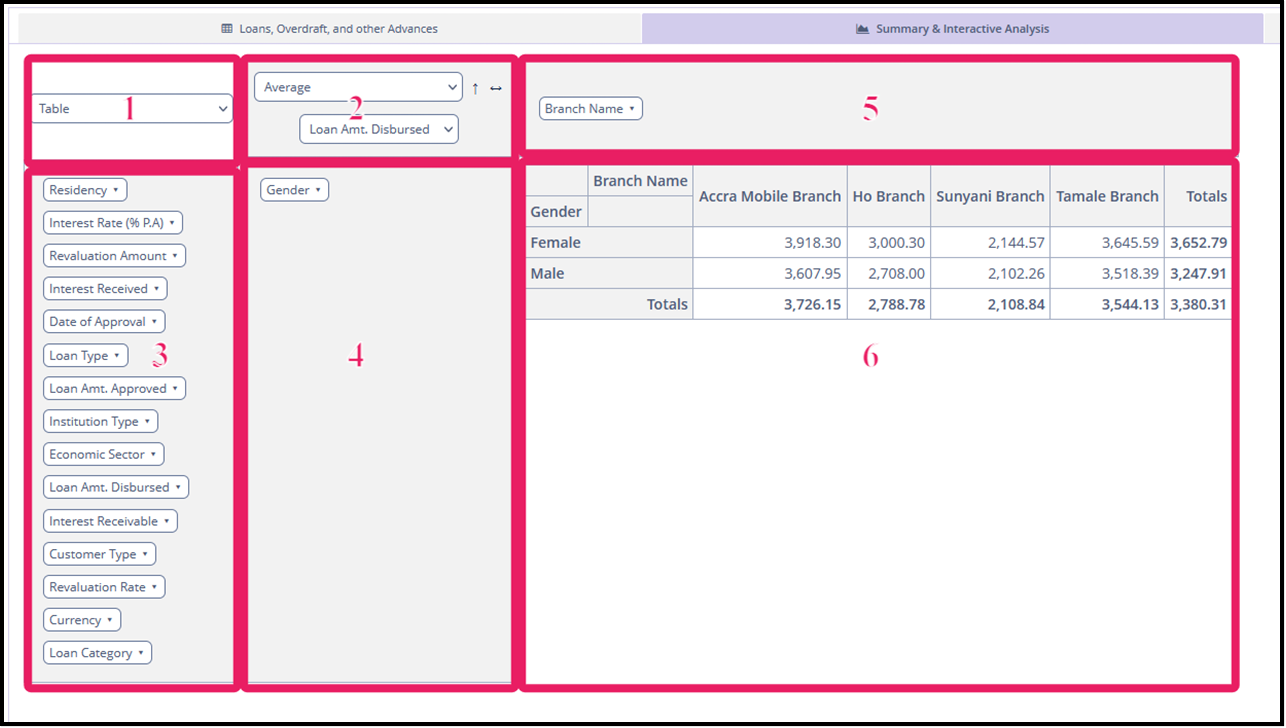Viewport: 1286px width, 728px height.
Task: Click the transpose double-arrow icon near Average selector
Action: tap(495, 88)
